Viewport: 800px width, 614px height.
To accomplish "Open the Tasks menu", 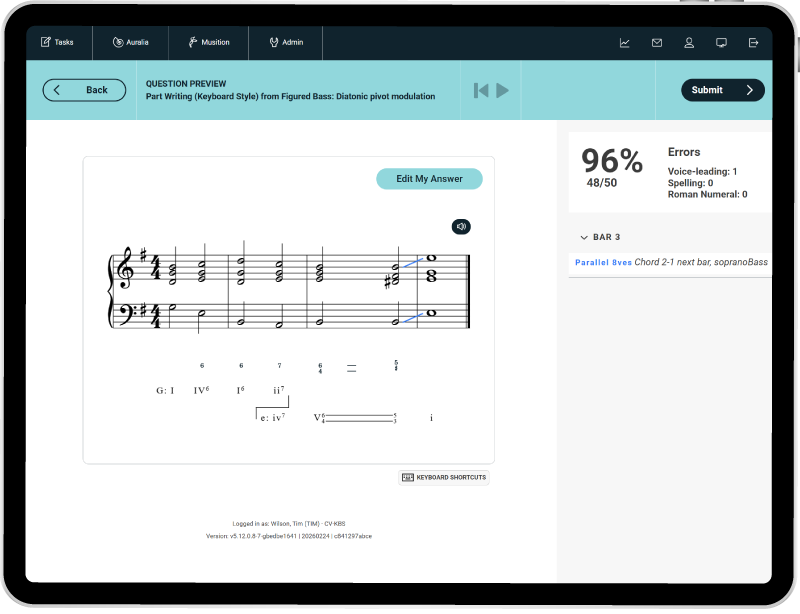I will (58, 43).
